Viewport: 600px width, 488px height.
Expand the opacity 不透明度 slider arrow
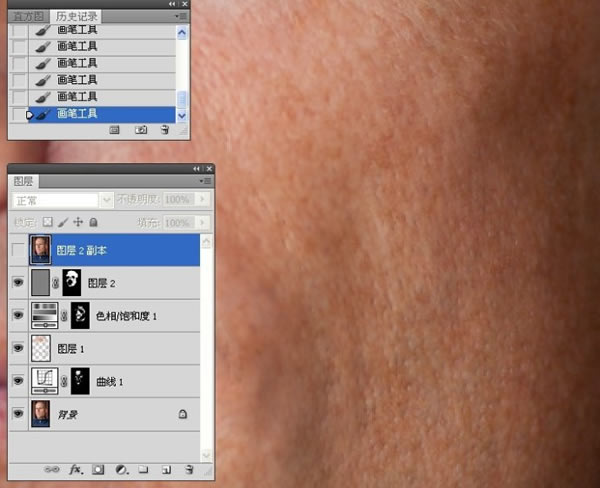[202, 199]
